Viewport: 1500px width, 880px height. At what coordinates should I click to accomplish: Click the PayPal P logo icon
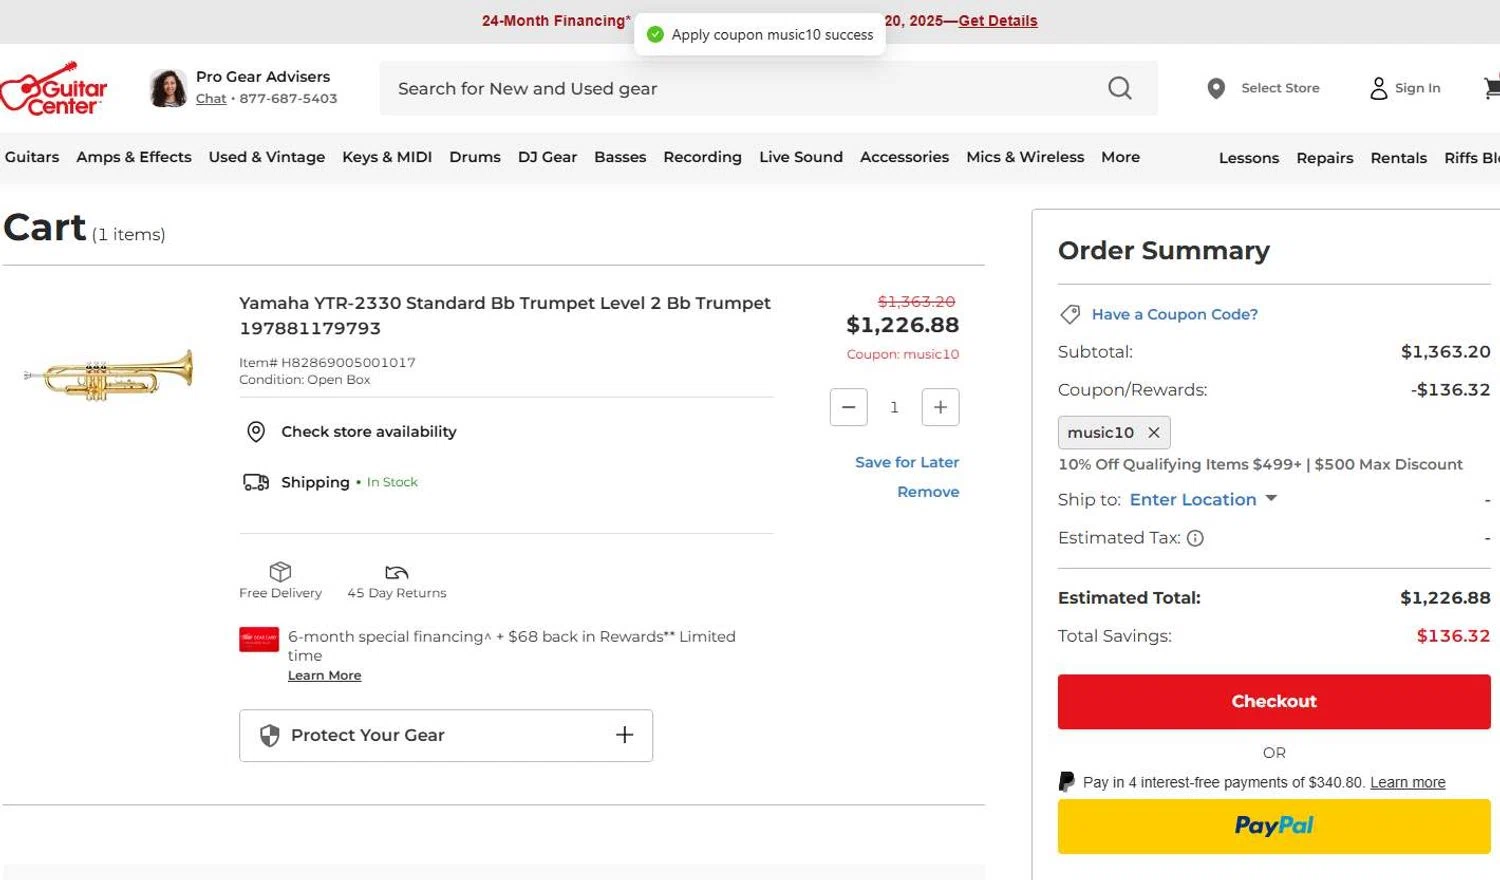point(1067,782)
